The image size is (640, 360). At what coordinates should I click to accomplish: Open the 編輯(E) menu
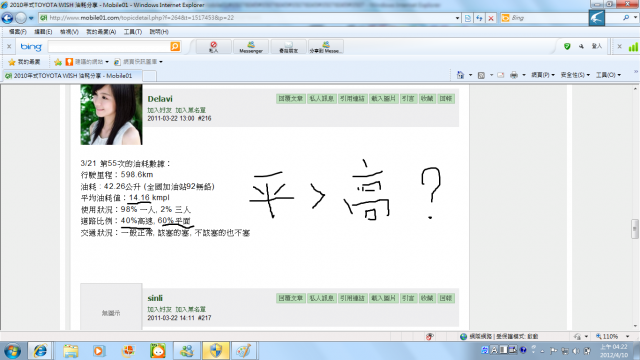[43, 32]
